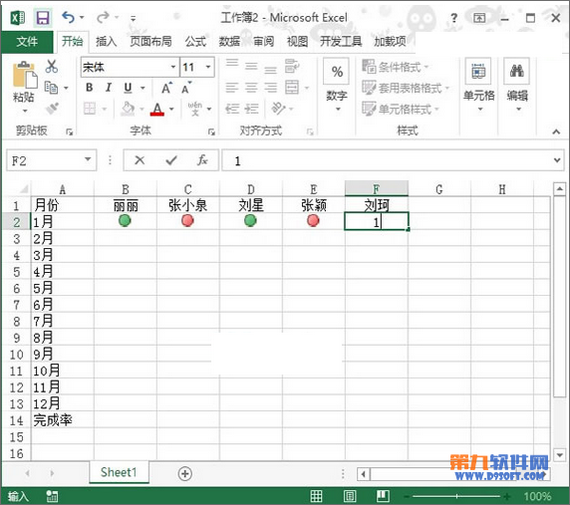
Task: Align text right
Action: [x=270, y=87]
